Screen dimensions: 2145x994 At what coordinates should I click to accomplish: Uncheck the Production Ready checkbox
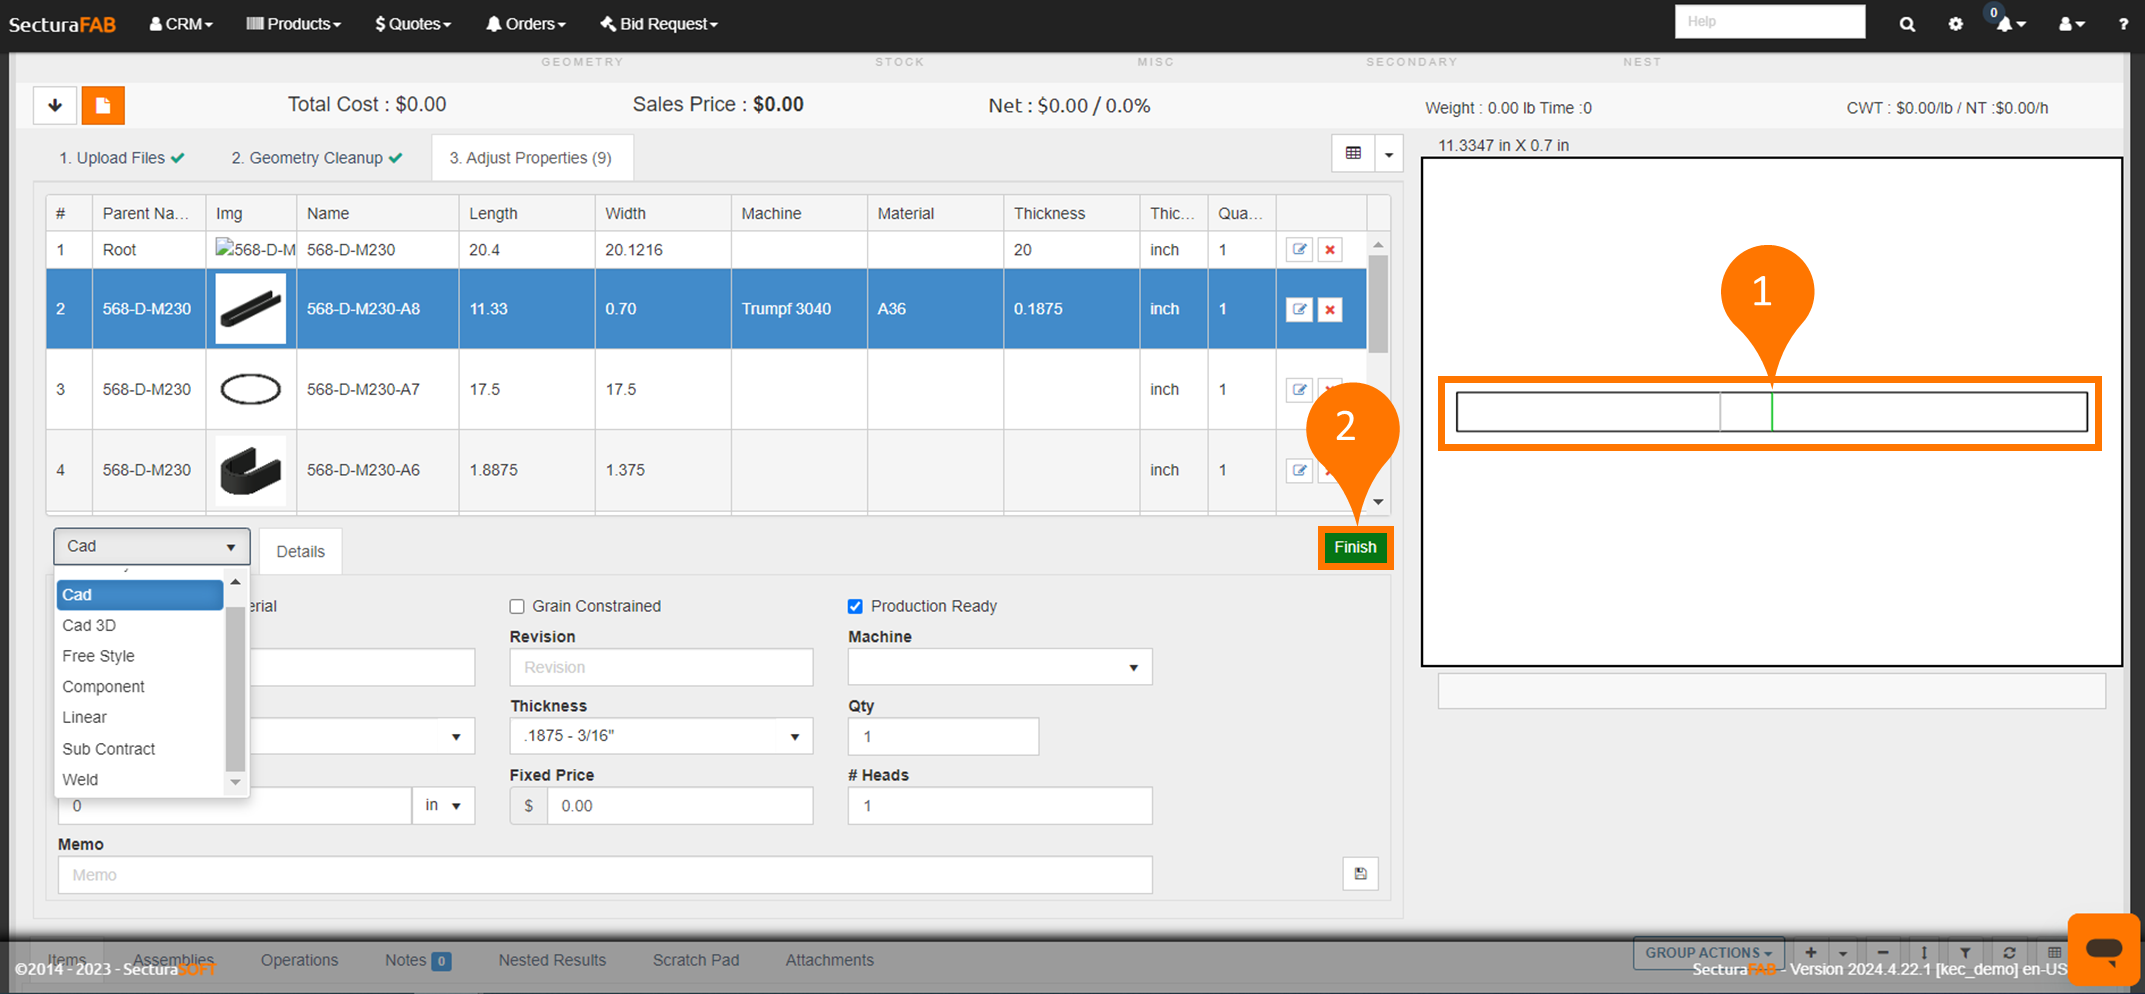pyautogui.click(x=855, y=606)
